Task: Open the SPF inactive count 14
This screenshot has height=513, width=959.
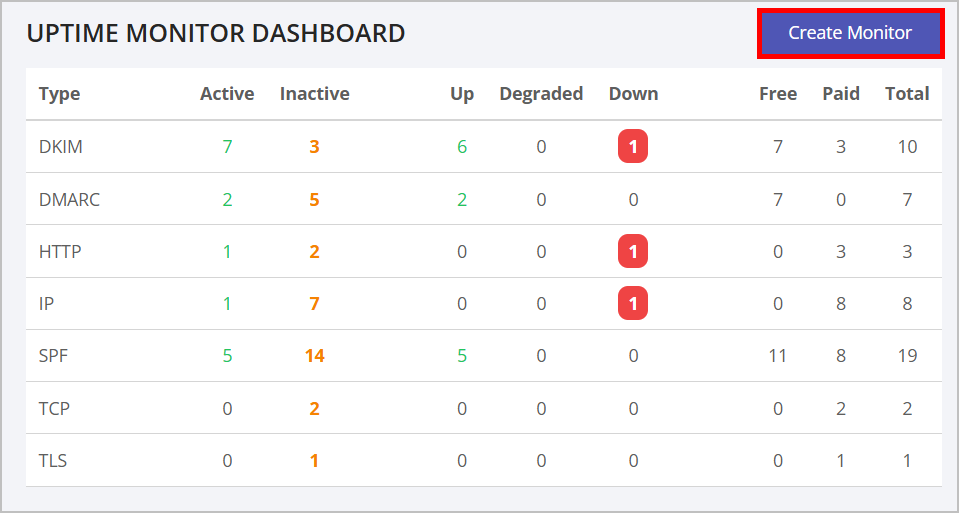Action: point(314,355)
